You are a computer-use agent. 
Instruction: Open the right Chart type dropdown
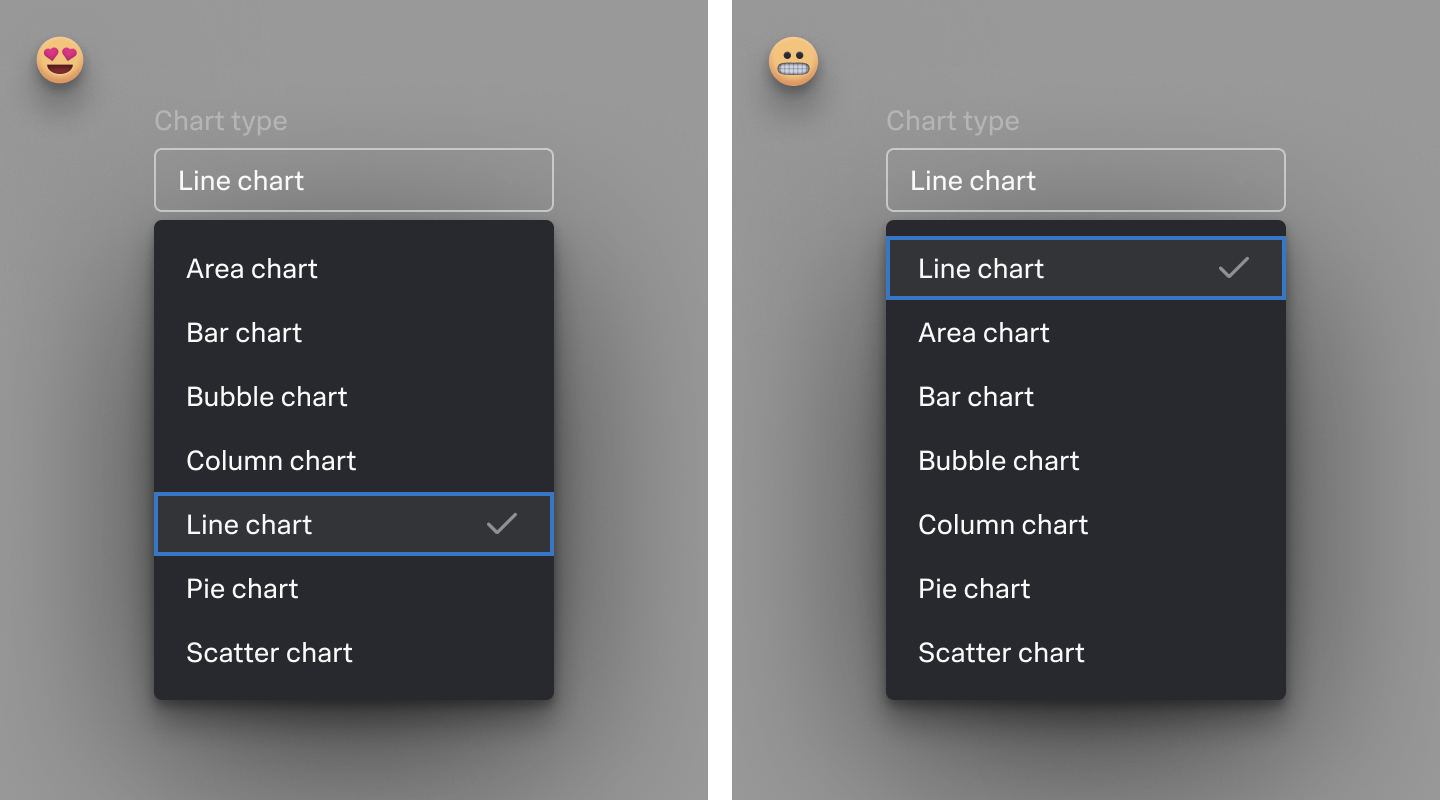point(1085,180)
